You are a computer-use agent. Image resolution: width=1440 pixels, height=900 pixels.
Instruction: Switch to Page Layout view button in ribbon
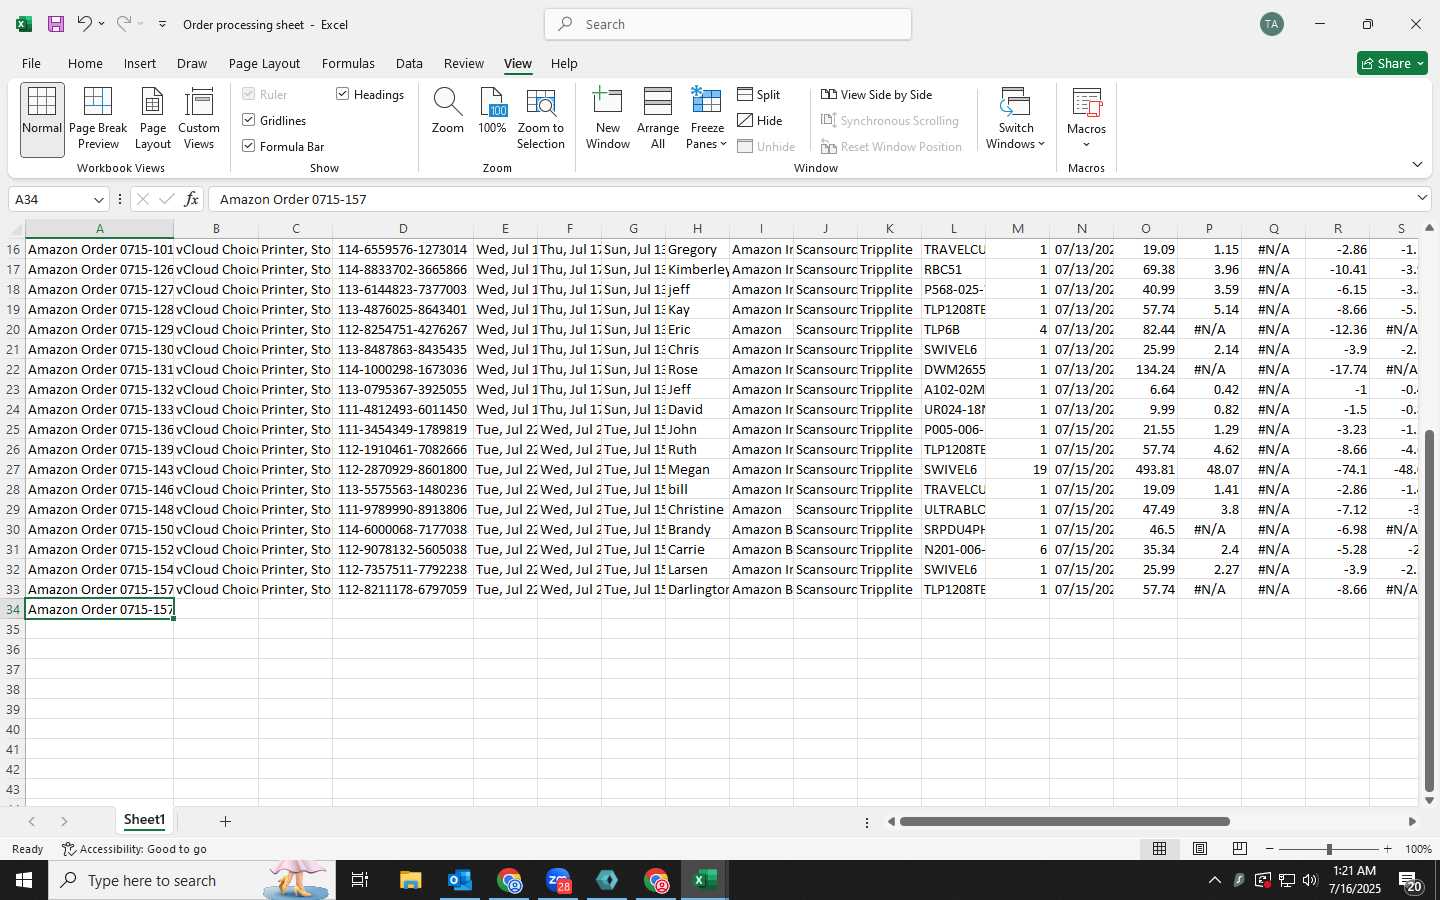(153, 119)
